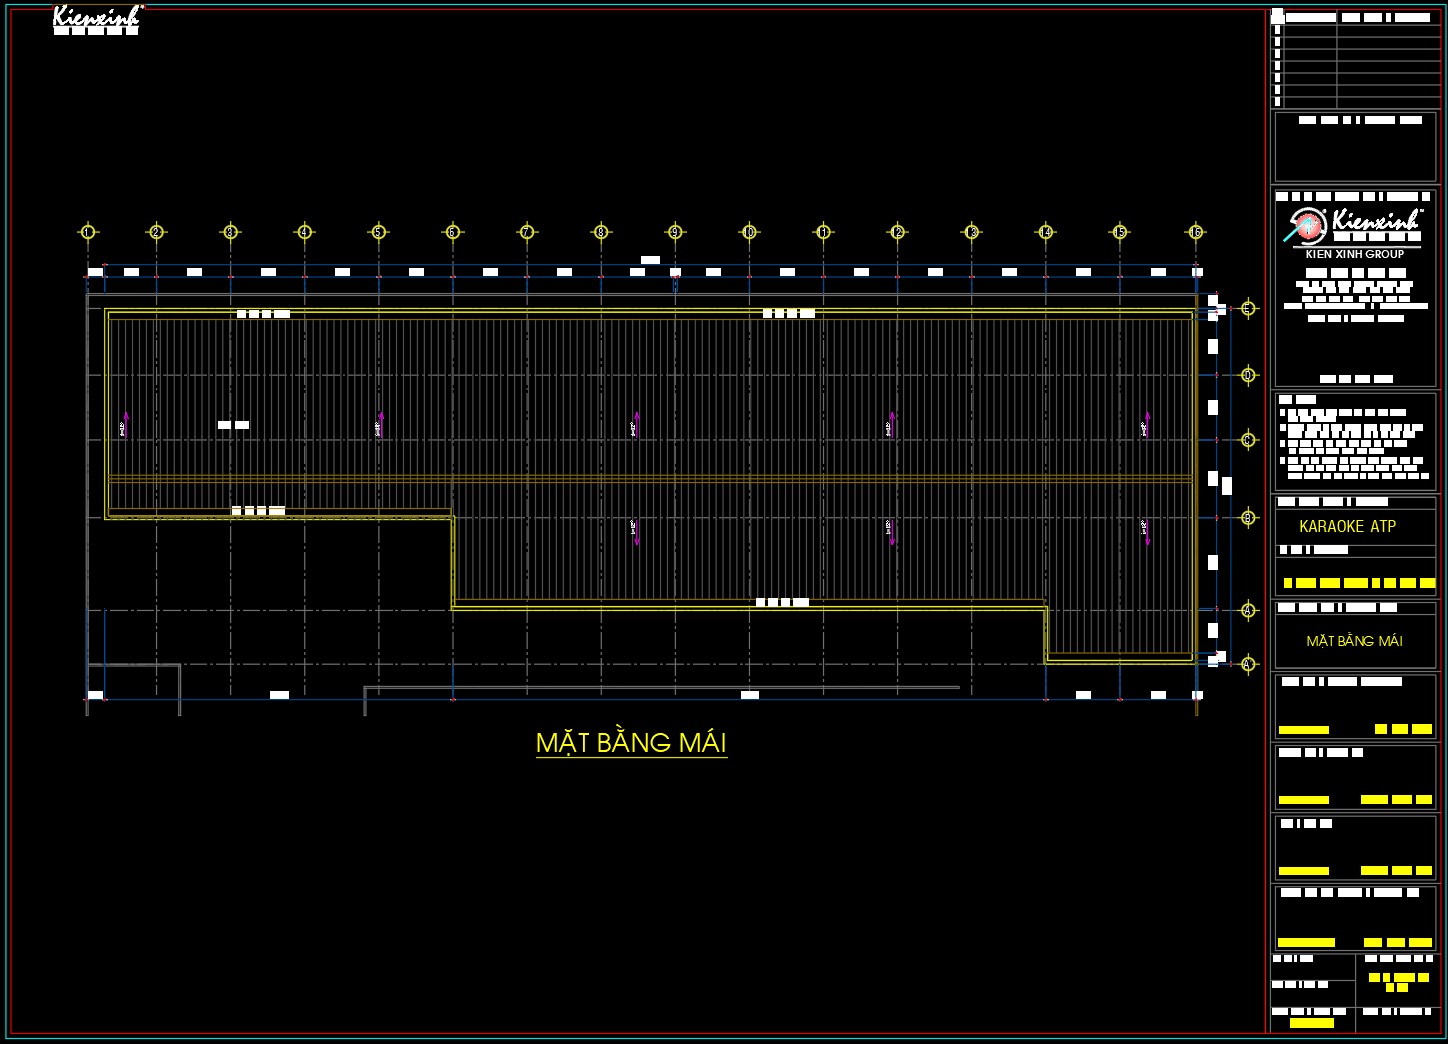Viewport: 1448px width, 1044px height.
Task: Select the topmost axis bubble on the right edge
Action: coord(1246,307)
